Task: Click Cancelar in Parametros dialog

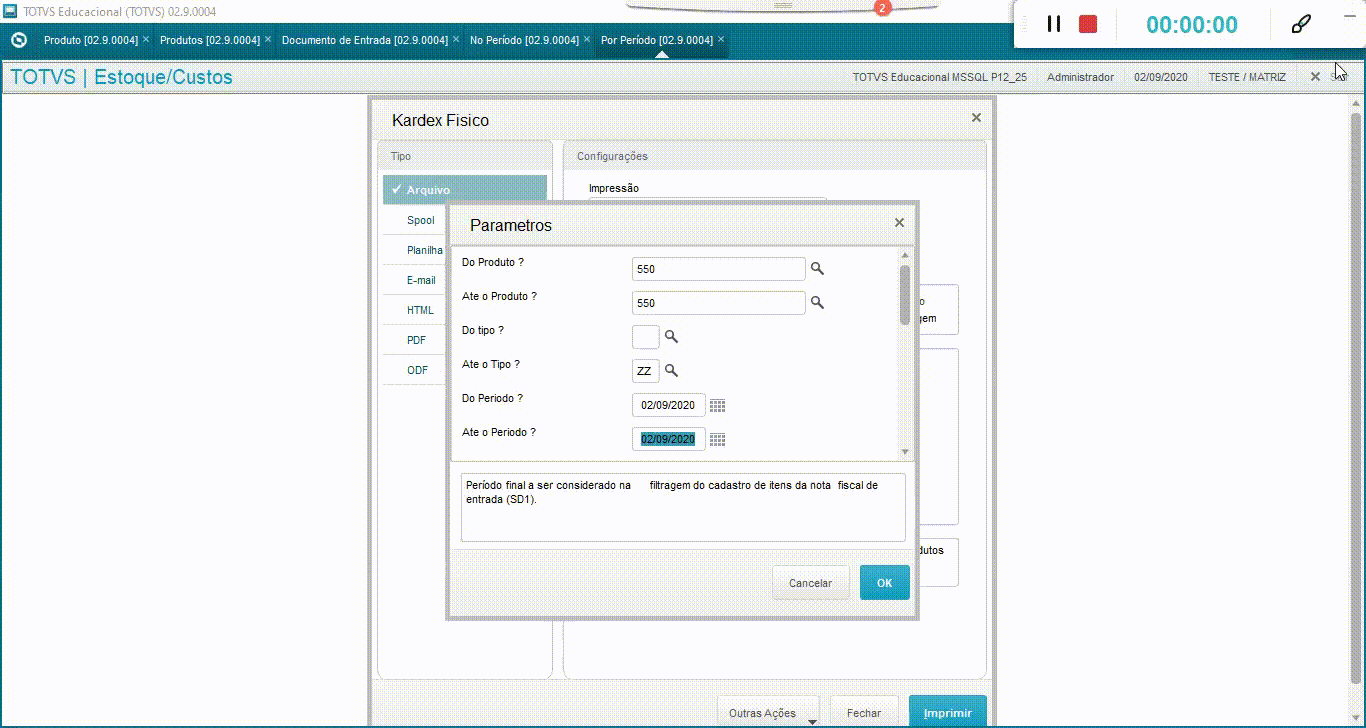Action: 811,582
